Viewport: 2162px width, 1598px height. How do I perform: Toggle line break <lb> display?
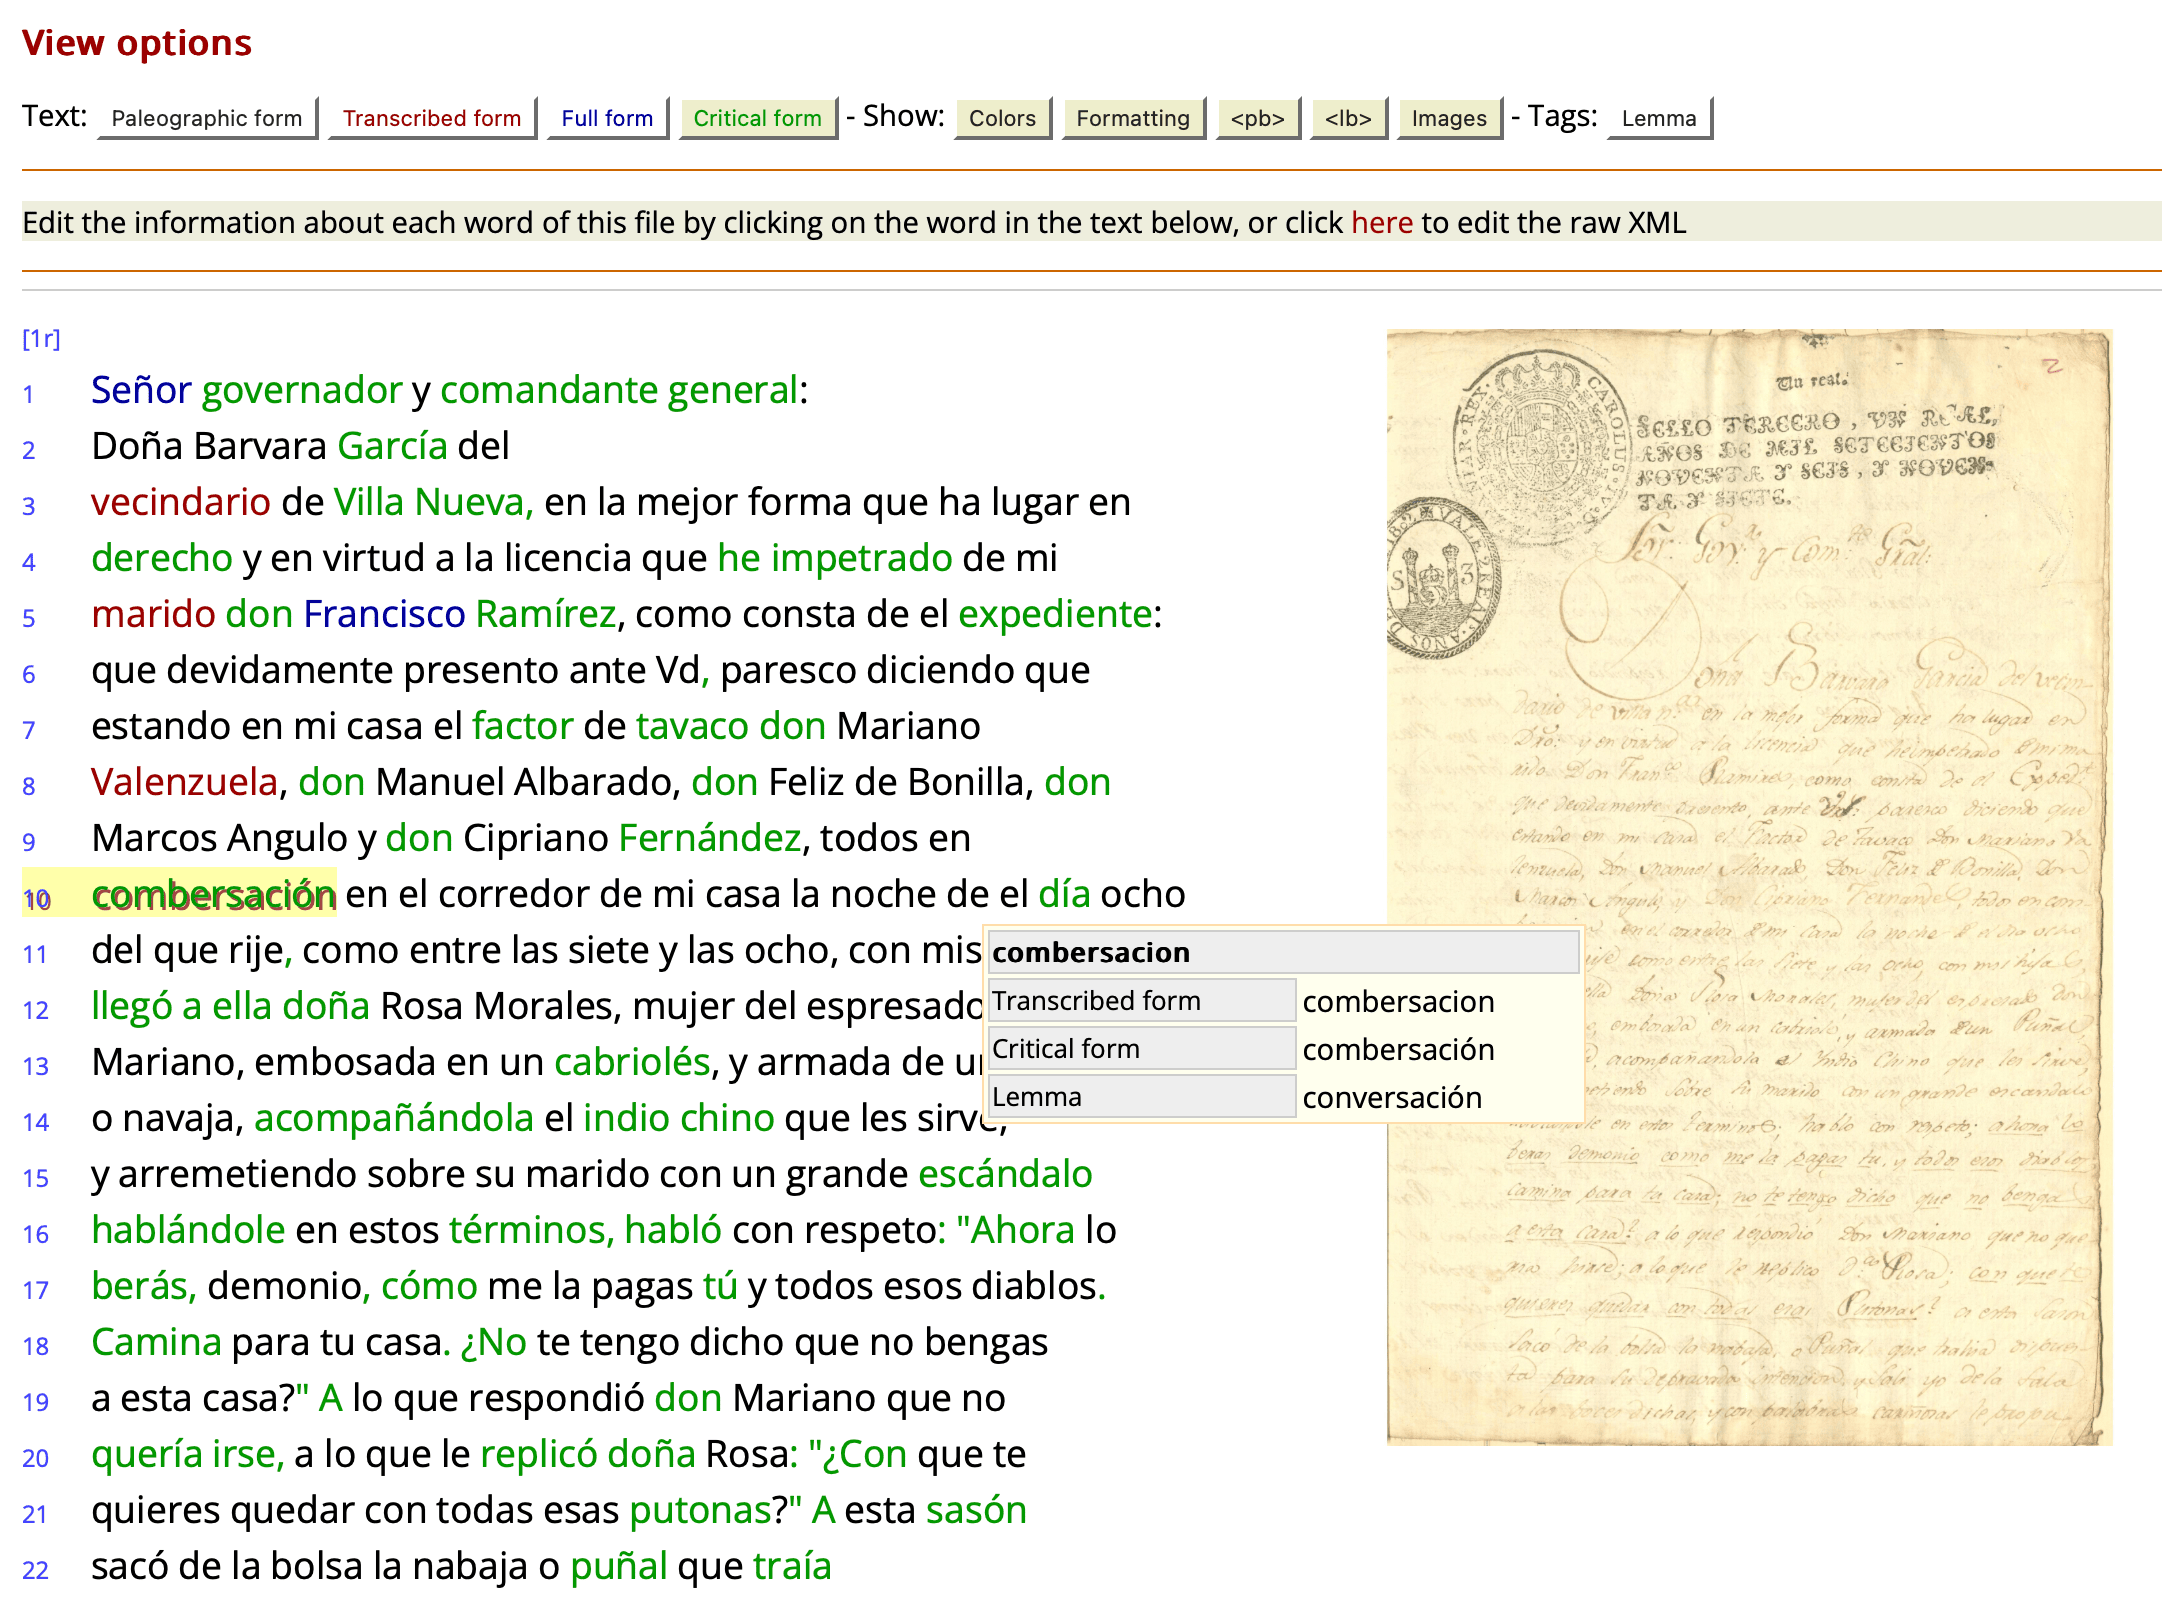click(x=1348, y=118)
